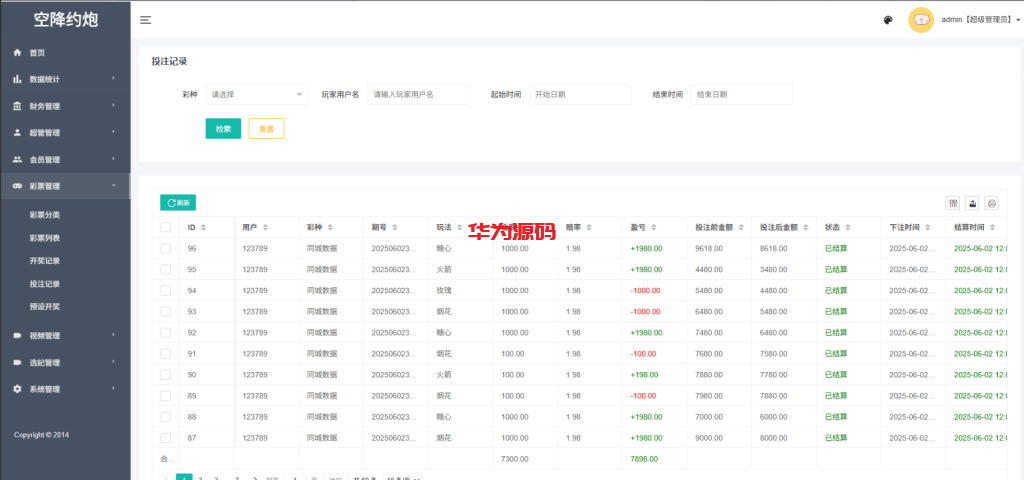Click the green 刷新 refresh button
The image size is (1024, 480).
[178, 203]
